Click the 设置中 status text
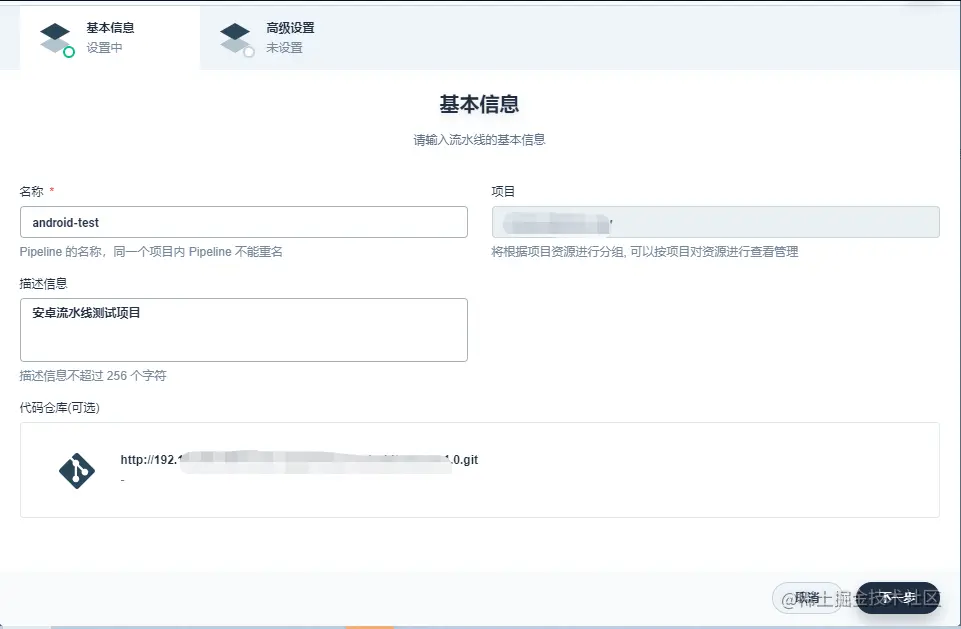Viewport: 961px width, 629px height. [x=104, y=48]
